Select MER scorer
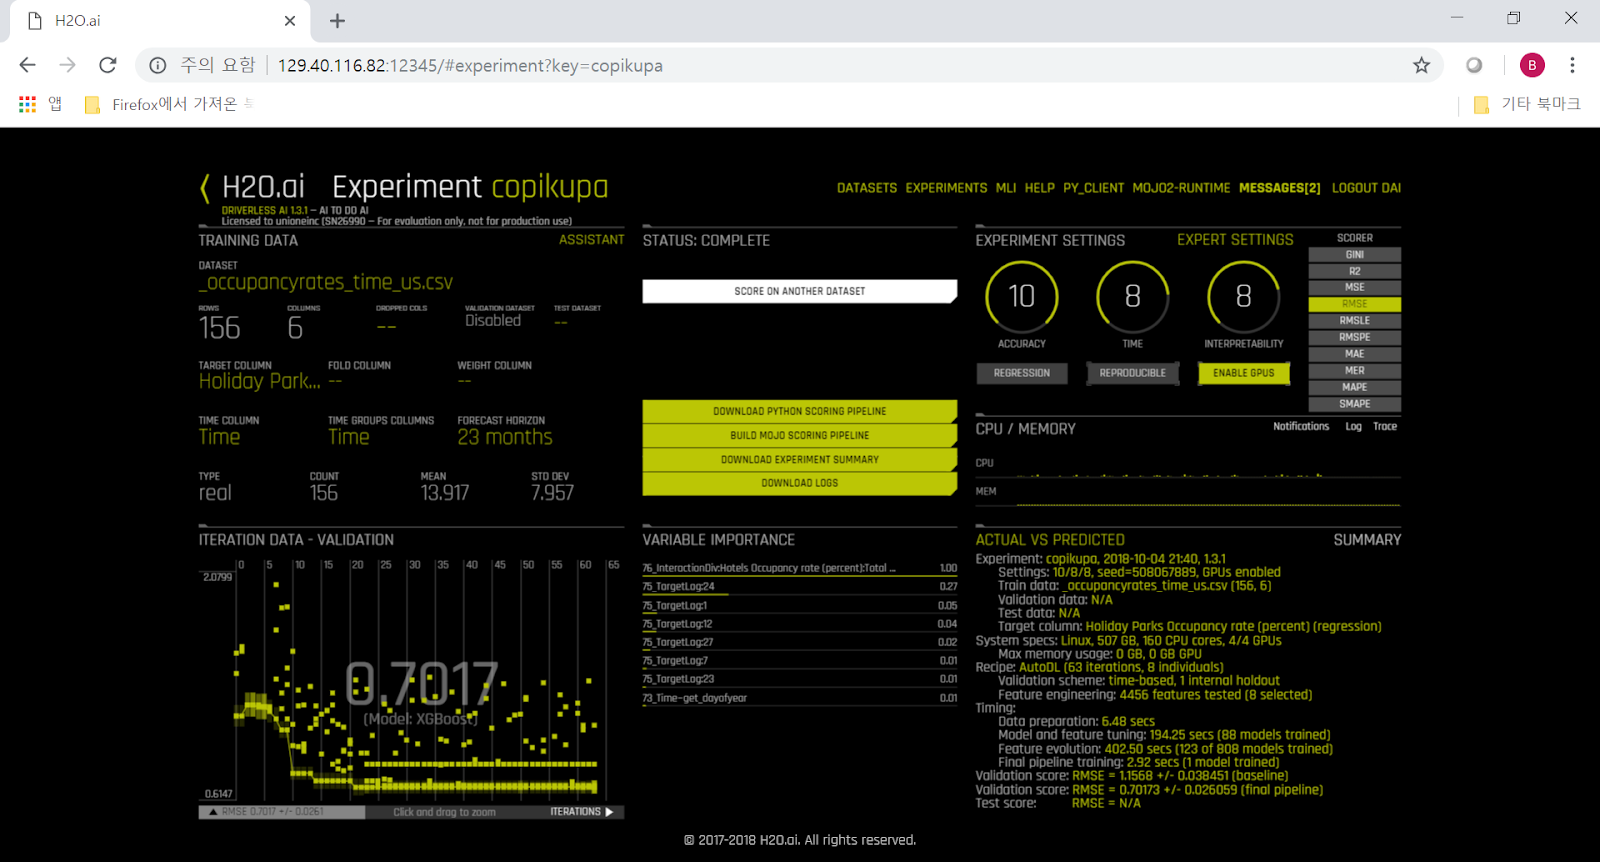This screenshot has width=1600, height=862. (x=1354, y=370)
